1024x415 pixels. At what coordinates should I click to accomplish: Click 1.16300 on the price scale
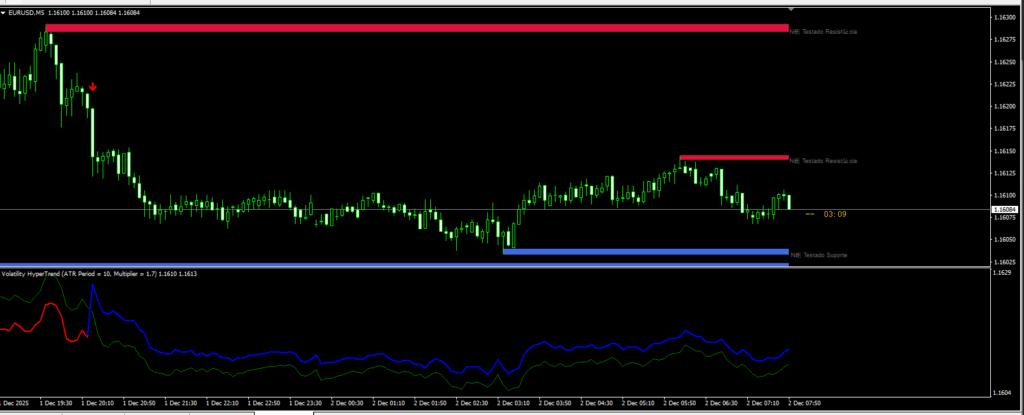point(1004,18)
